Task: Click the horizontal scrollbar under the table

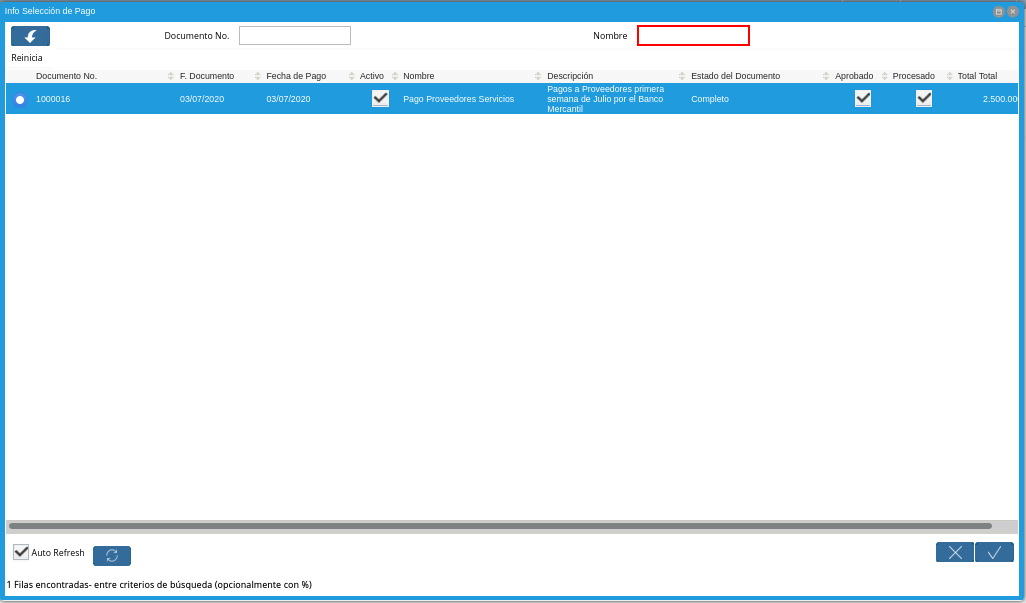Action: coord(500,526)
